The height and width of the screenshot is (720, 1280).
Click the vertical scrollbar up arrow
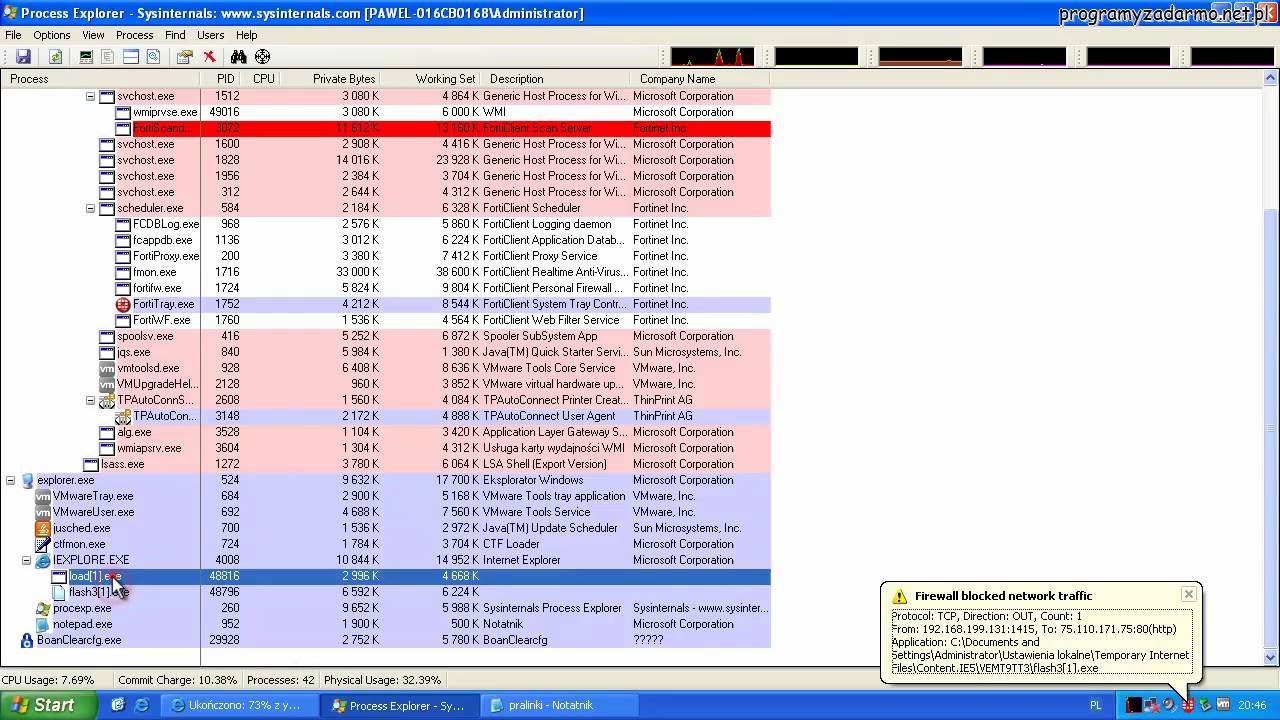click(x=1271, y=79)
